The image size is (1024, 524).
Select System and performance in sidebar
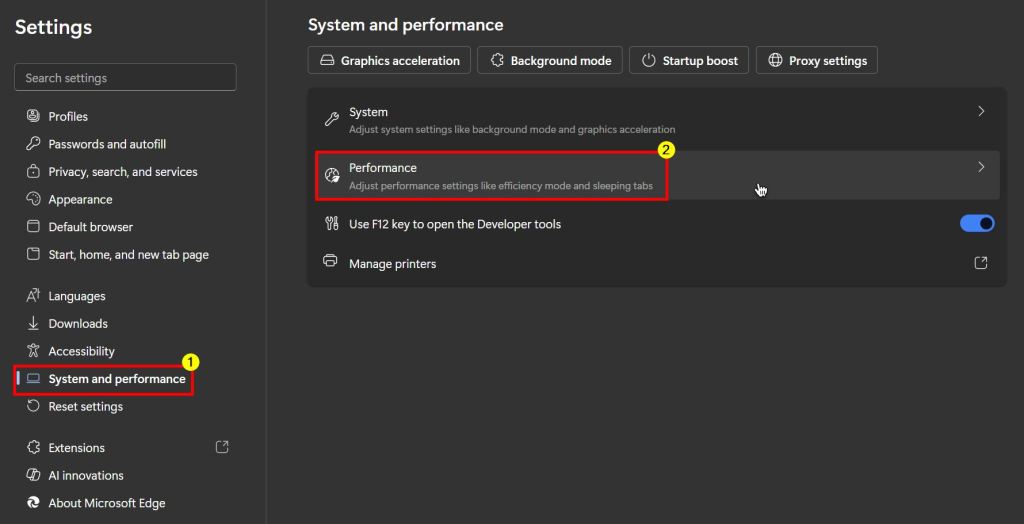[117, 379]
